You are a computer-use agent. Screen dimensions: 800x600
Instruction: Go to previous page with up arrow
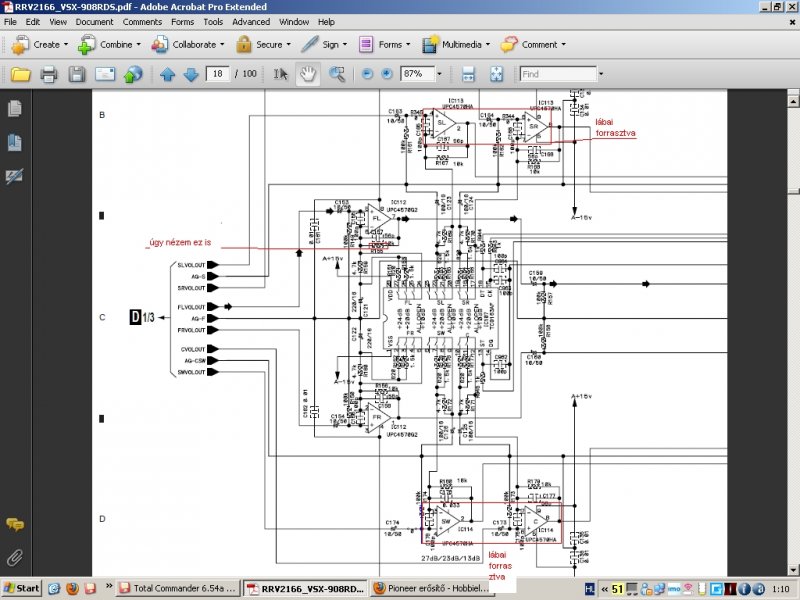coord(167,74)
